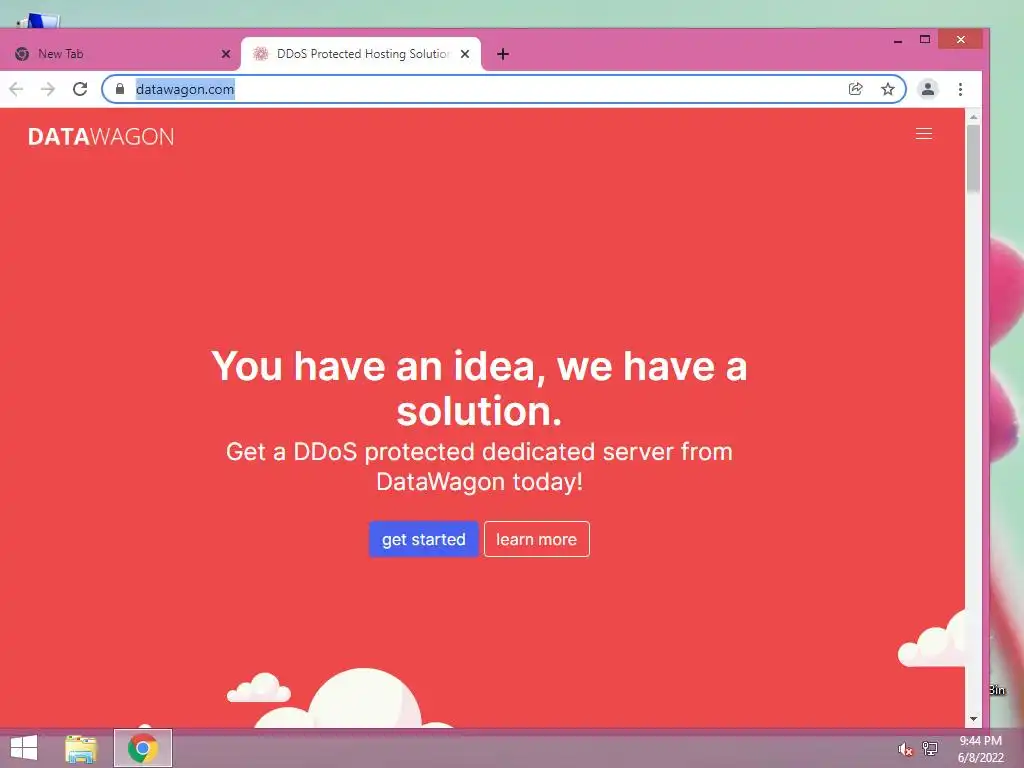Click the page scrollbar up arrow
The image size is (1024, 768).
(973, 117)
